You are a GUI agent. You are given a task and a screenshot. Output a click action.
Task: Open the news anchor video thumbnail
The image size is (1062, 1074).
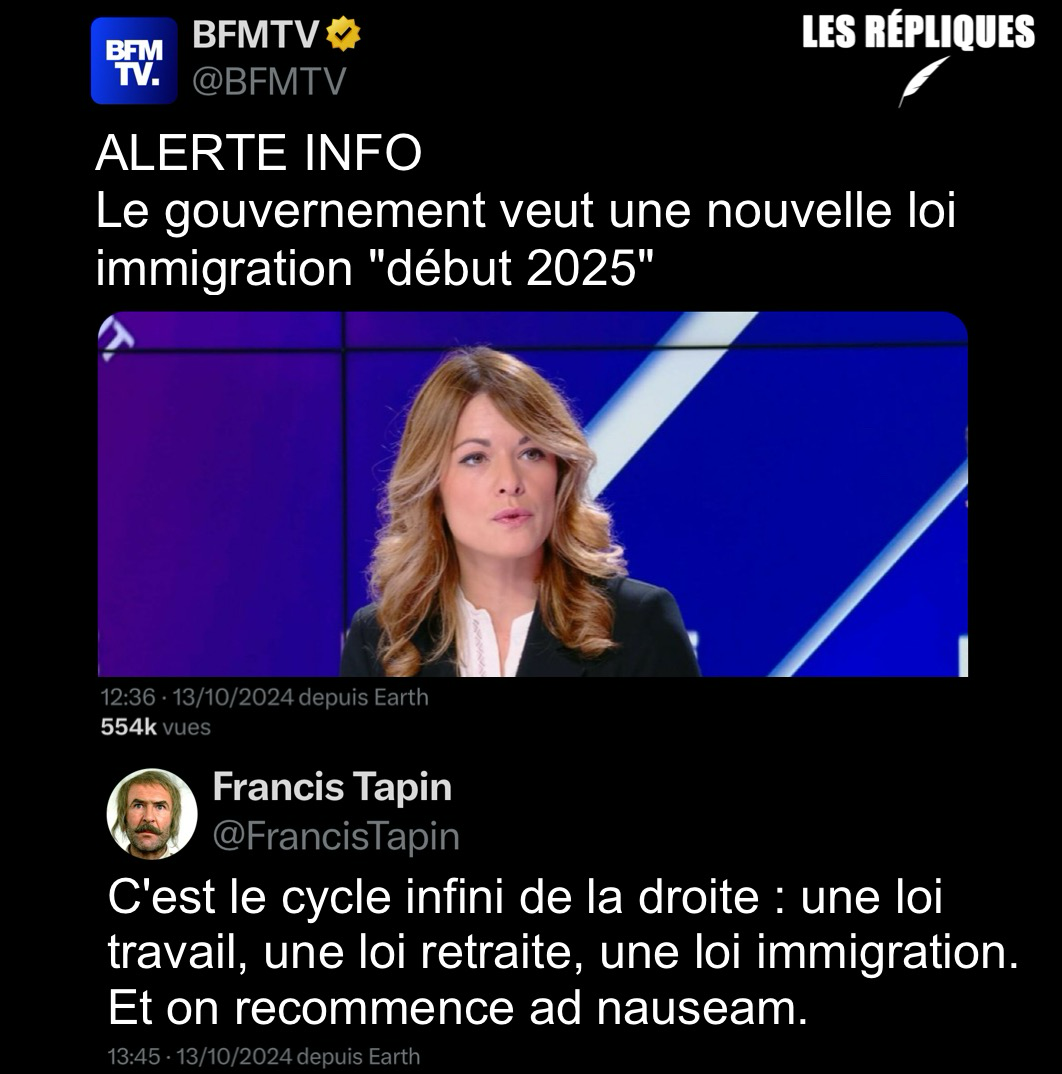[x=532, y=494]
